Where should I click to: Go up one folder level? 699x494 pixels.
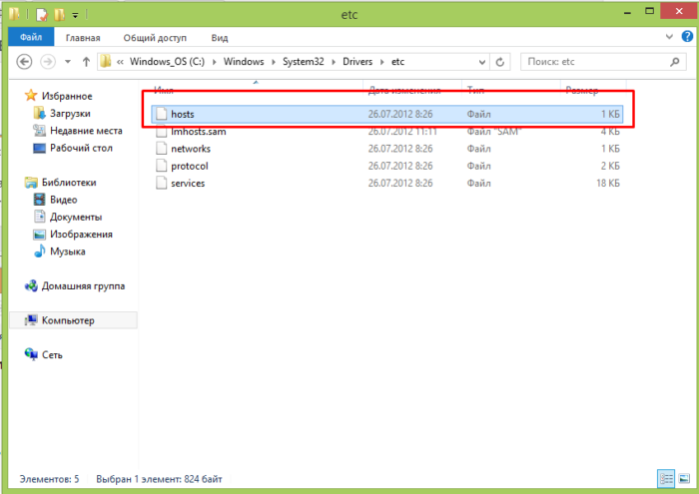tap(86, 62)
